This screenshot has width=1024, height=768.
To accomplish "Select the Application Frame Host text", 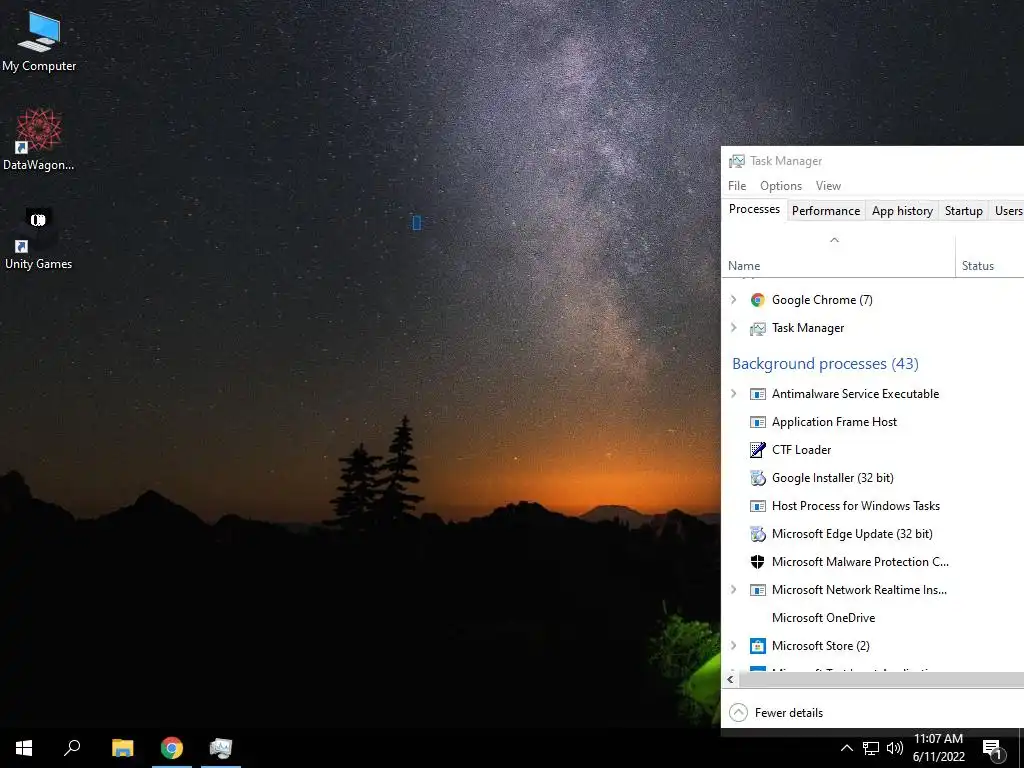I will point(834,422).
